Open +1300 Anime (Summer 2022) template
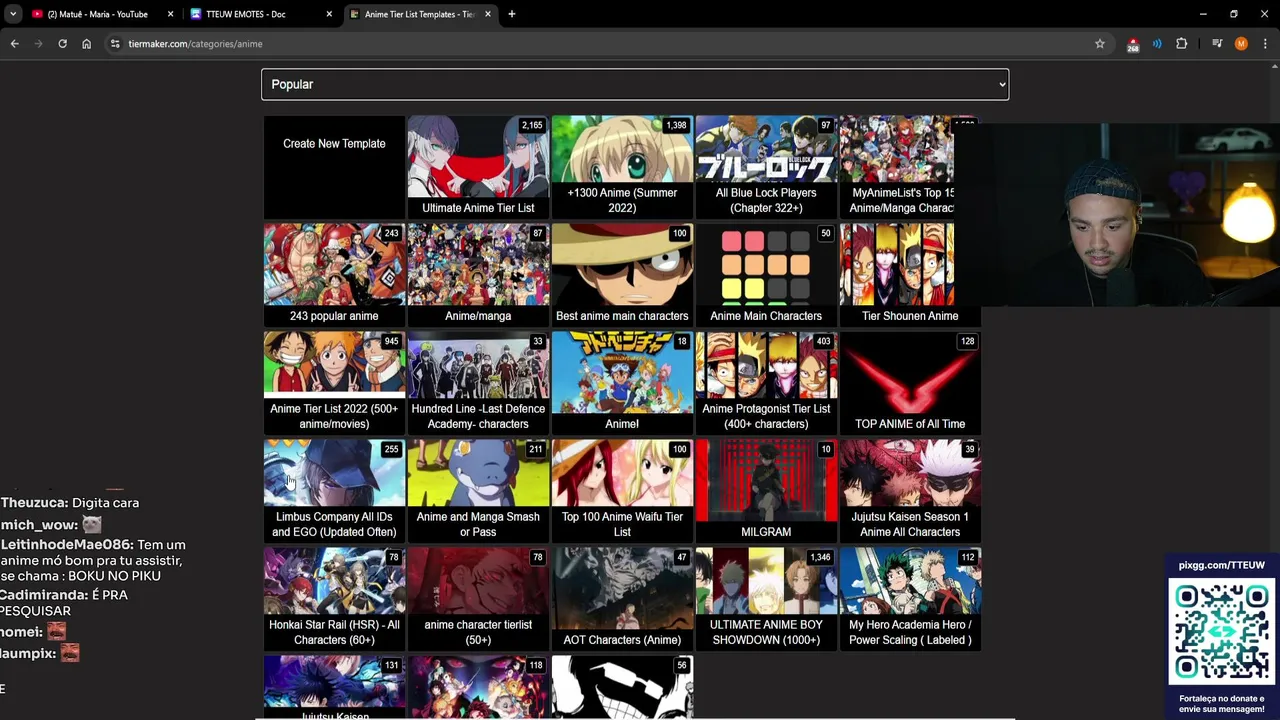Image resolution: width=1280 pixels, height=720 pixels. tap(622, 167)
